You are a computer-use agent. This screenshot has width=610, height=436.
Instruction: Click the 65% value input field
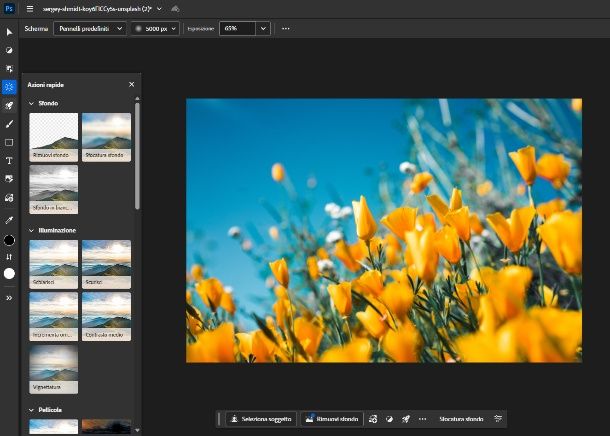coord(237,28)
